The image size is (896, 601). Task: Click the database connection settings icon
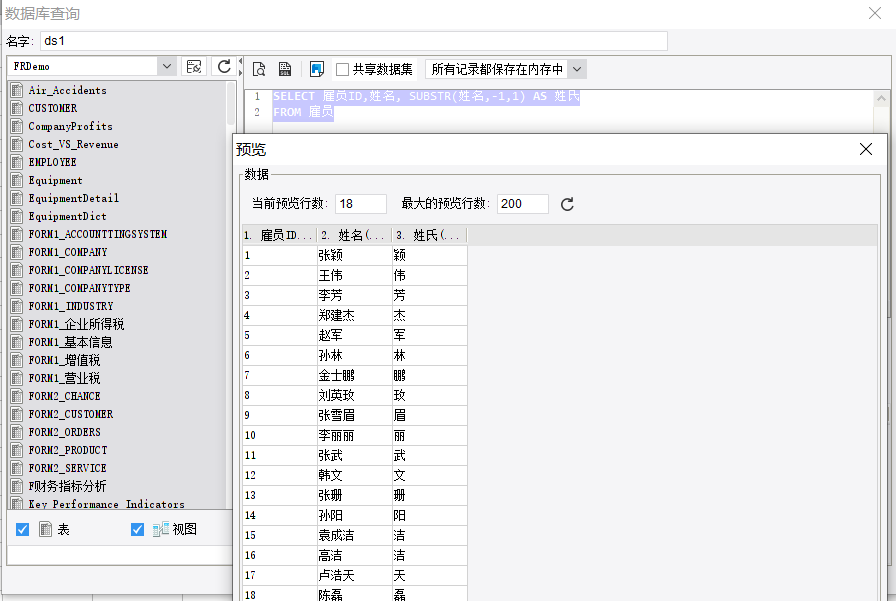coord(194,66)
